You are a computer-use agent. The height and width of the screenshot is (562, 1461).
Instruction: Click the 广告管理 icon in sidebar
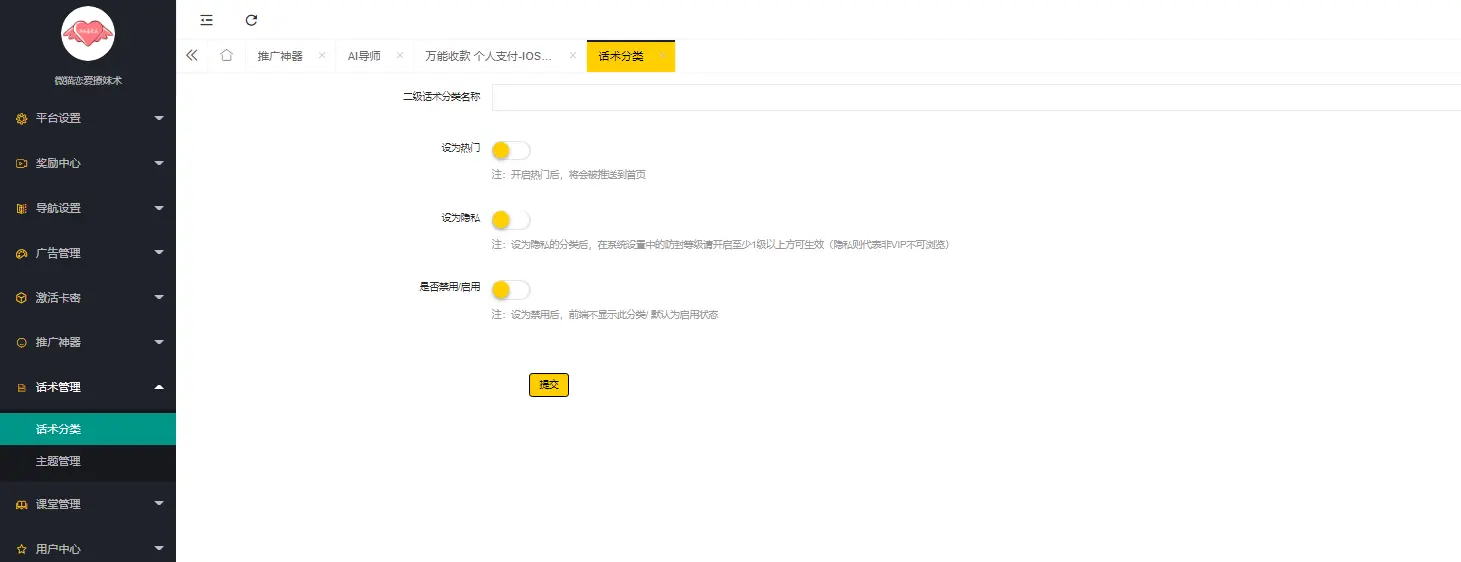(x=21, y=253)
